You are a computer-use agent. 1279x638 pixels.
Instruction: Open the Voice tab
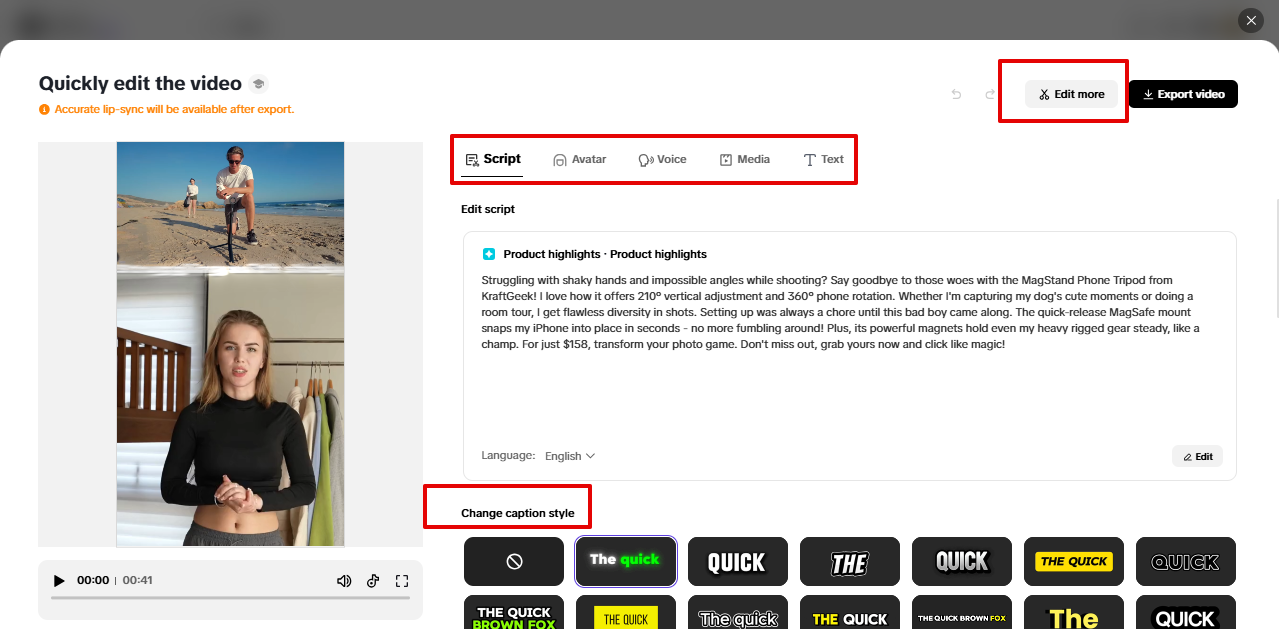pyautogui.click(x=662, y=159)
